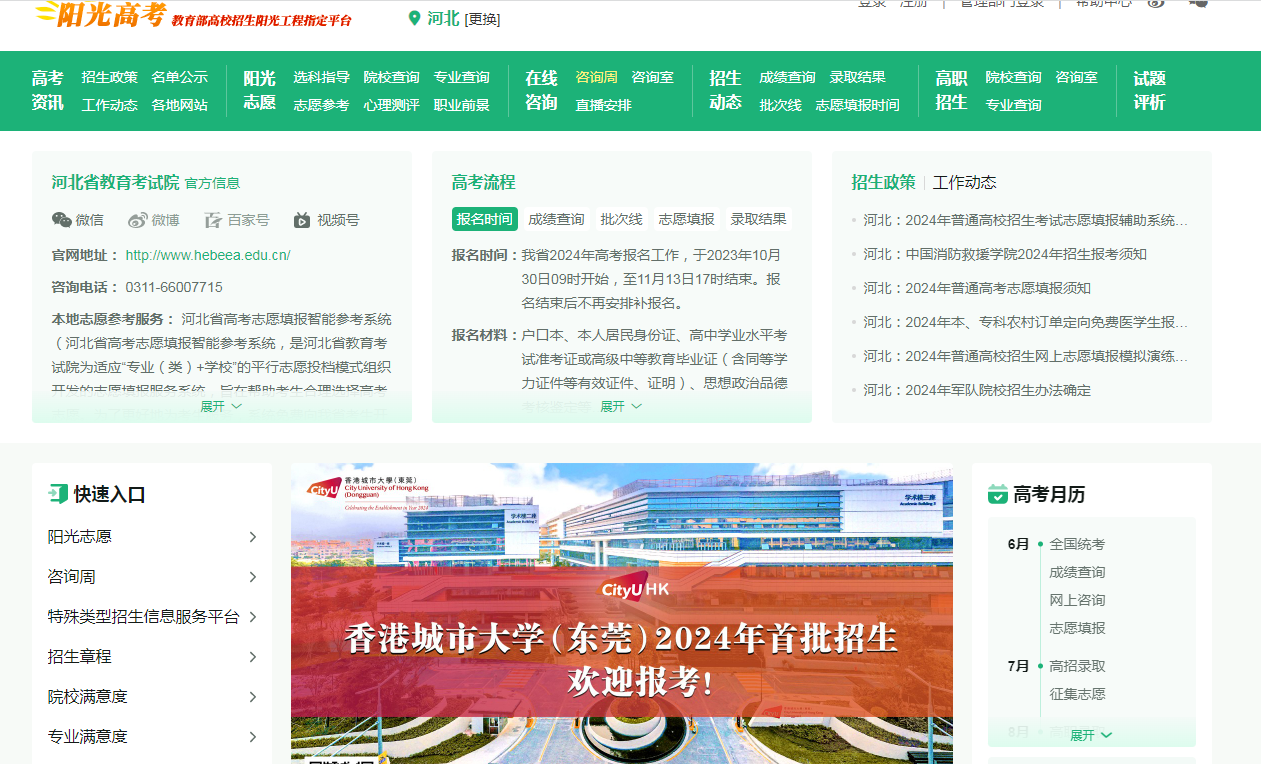Open 职业前景 in the navigation bar
Image resolution: width=1261 pixels, height=764 pixels.
click(462, 105)
